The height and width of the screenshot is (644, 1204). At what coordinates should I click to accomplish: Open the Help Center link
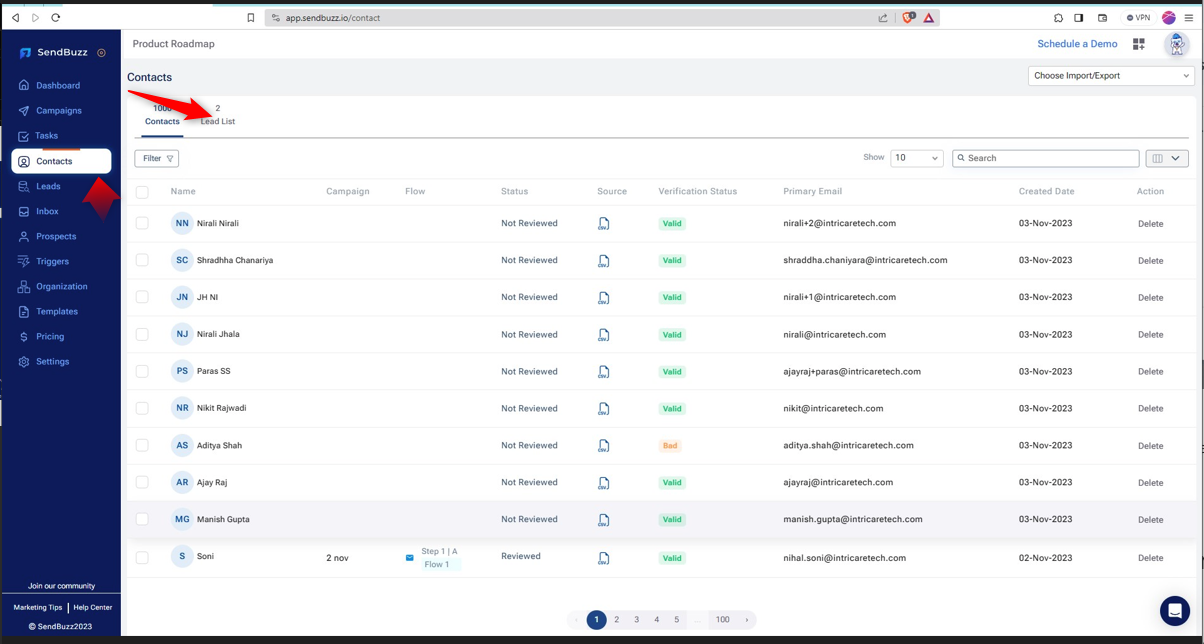coord(93,607)
